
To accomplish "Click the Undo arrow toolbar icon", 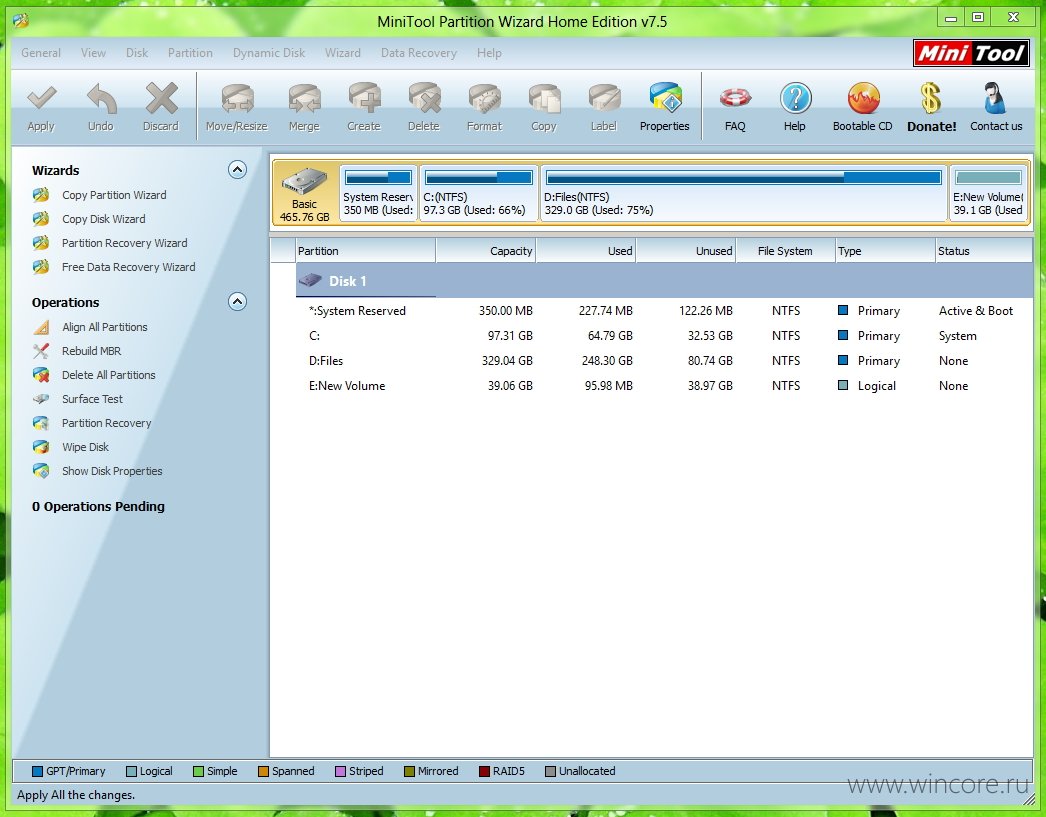I will pos(101,99).
